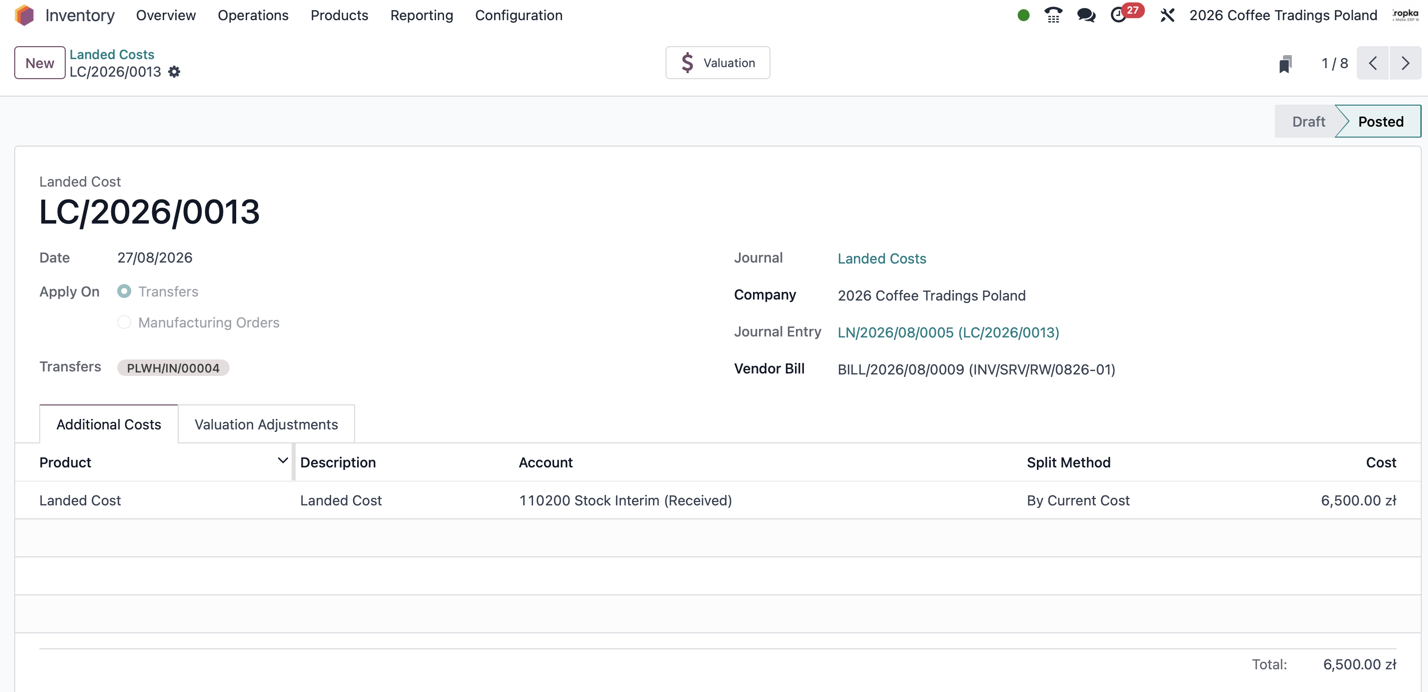Click the large LC/2026/0013 record title
This screenshot has height=692, width=1428.
[x=149, y=212]
